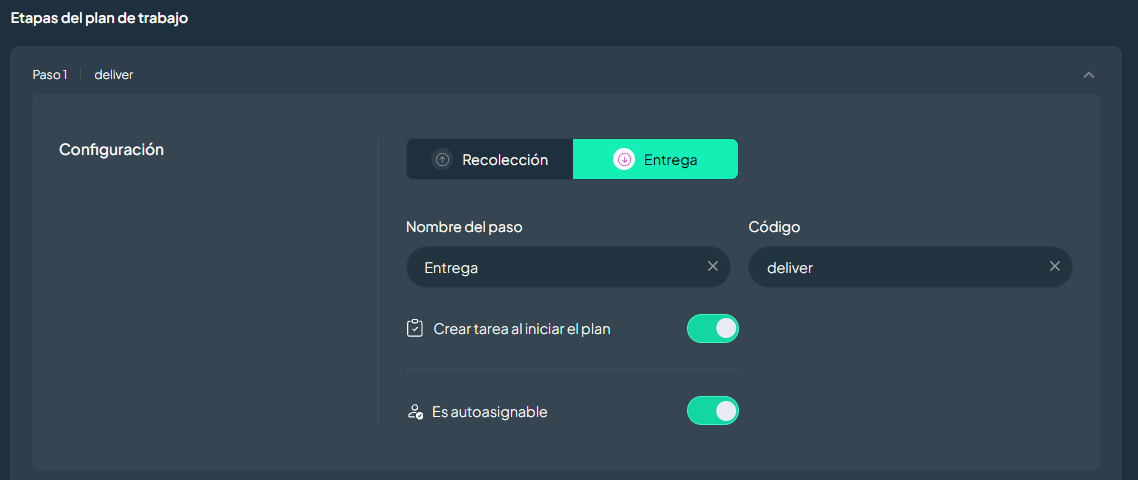Clear the Código field with X
The width and height of the screenshot is (1138, 480).
click(1055, 267)
